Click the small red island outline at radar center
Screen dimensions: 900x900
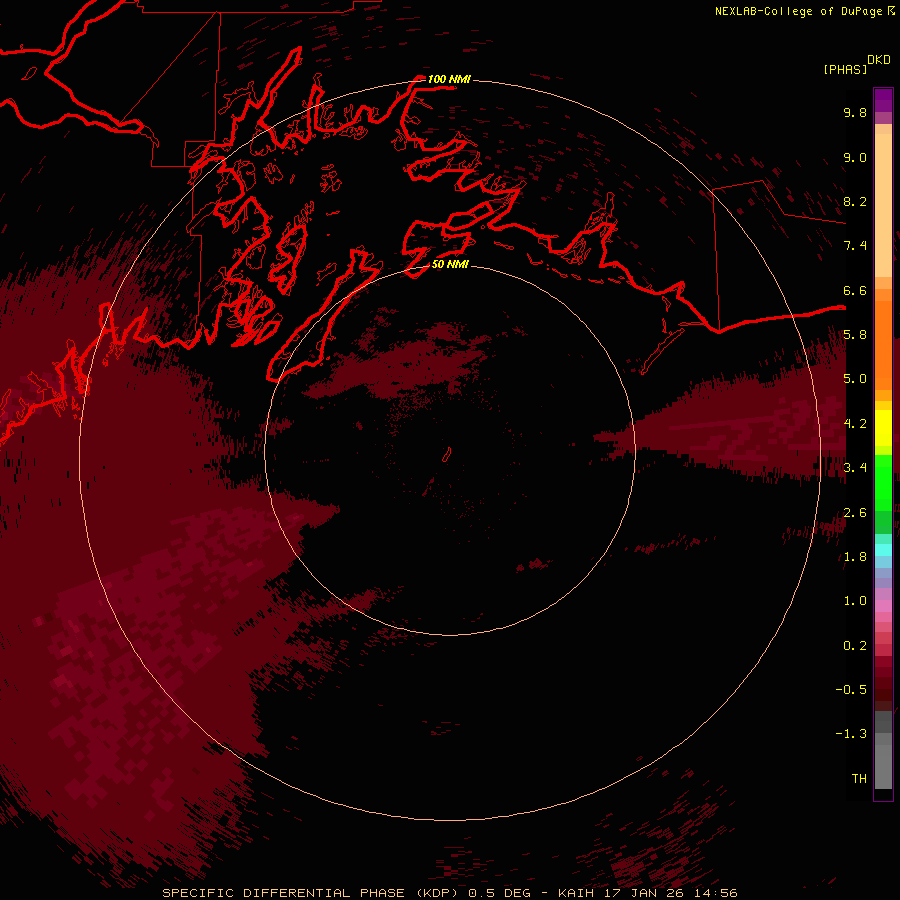447,455
